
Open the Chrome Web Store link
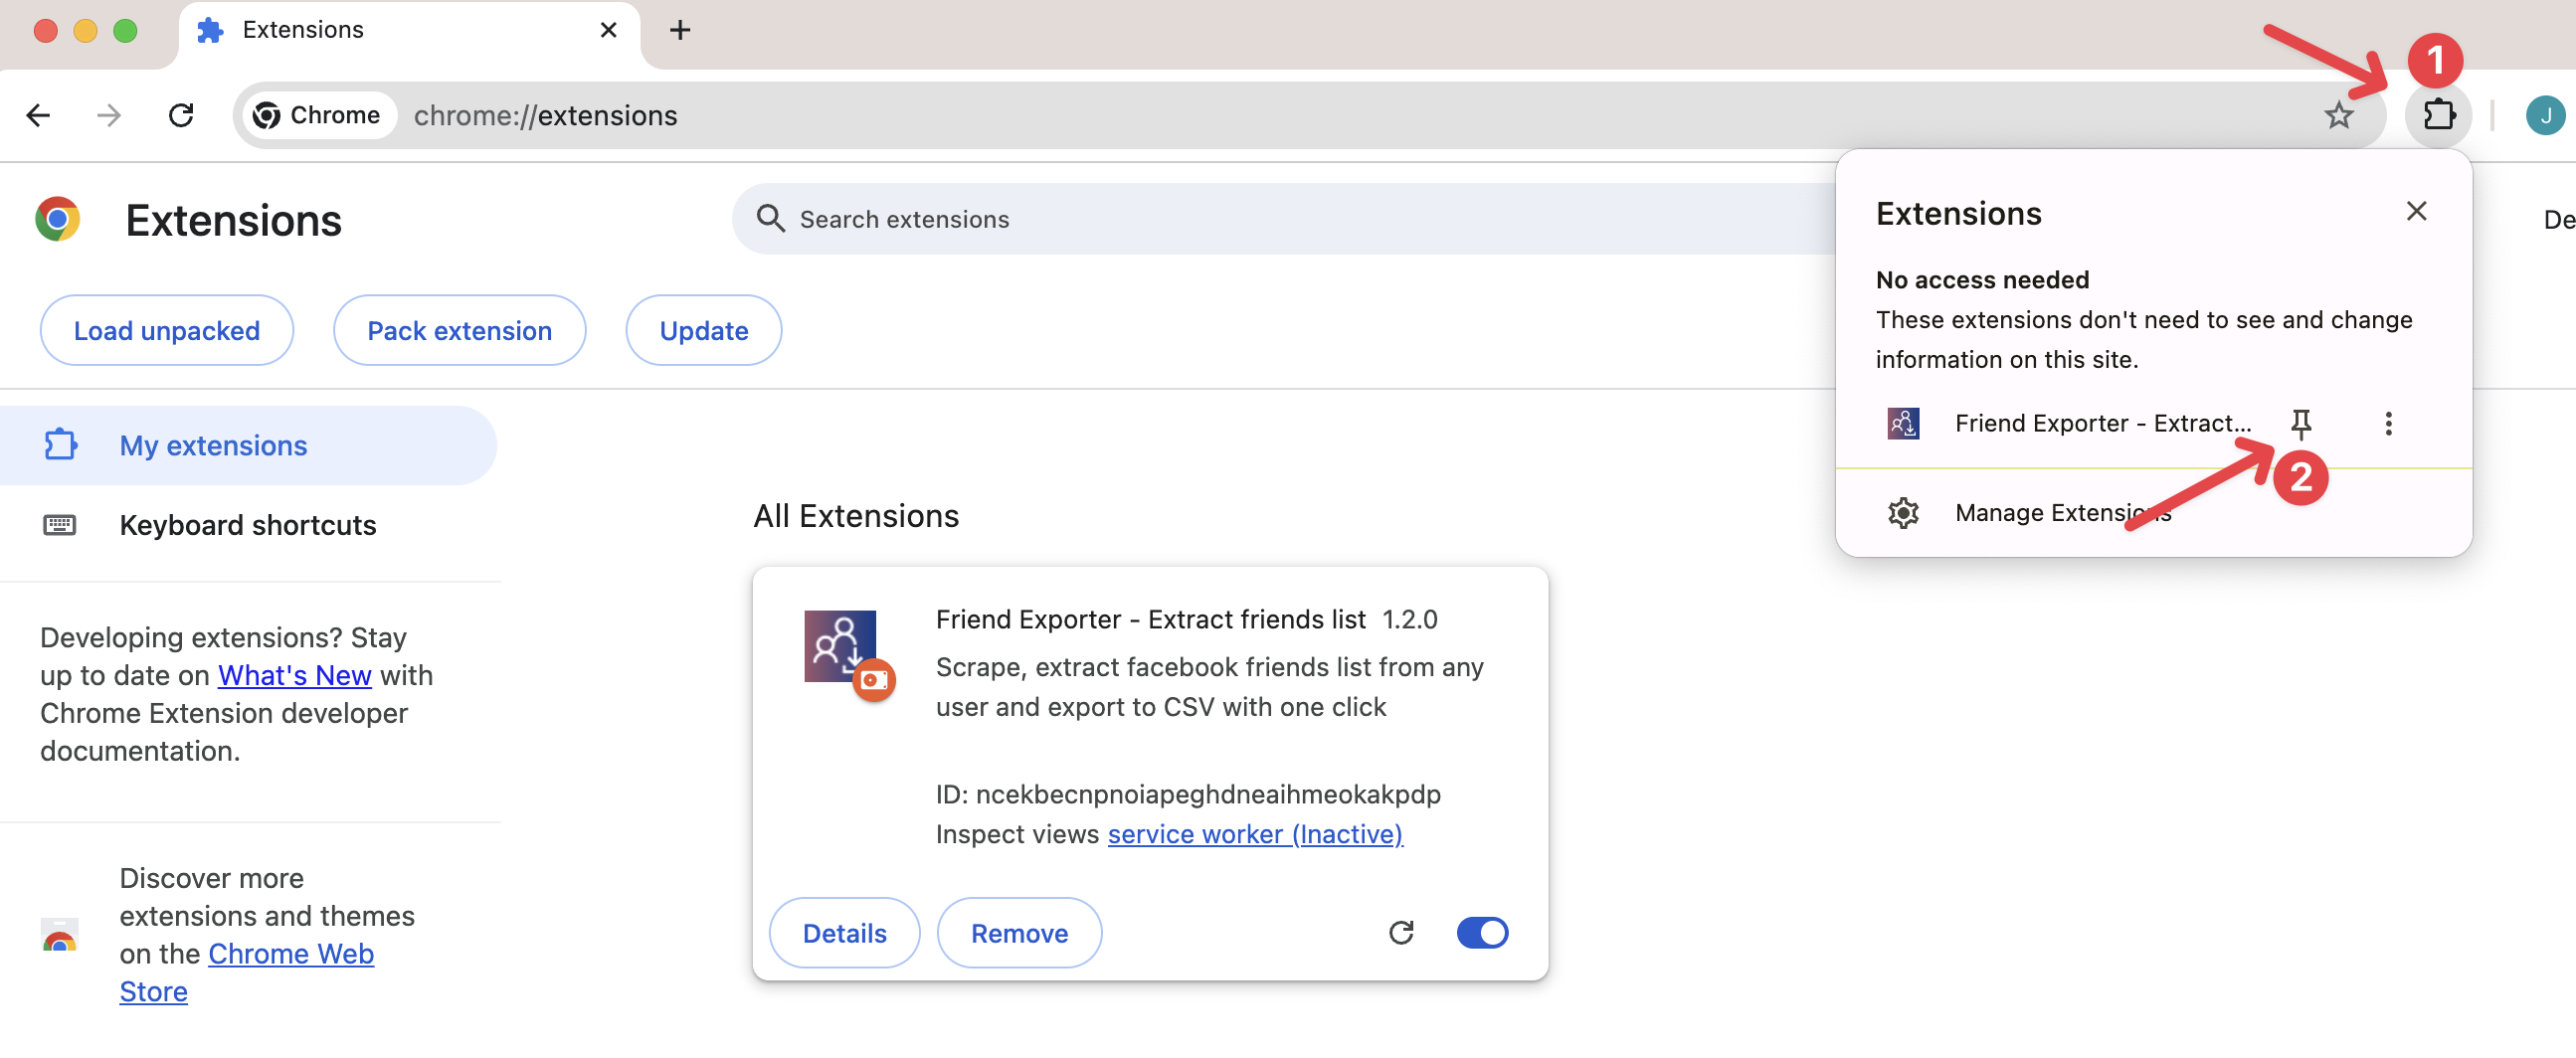[247, 973]
